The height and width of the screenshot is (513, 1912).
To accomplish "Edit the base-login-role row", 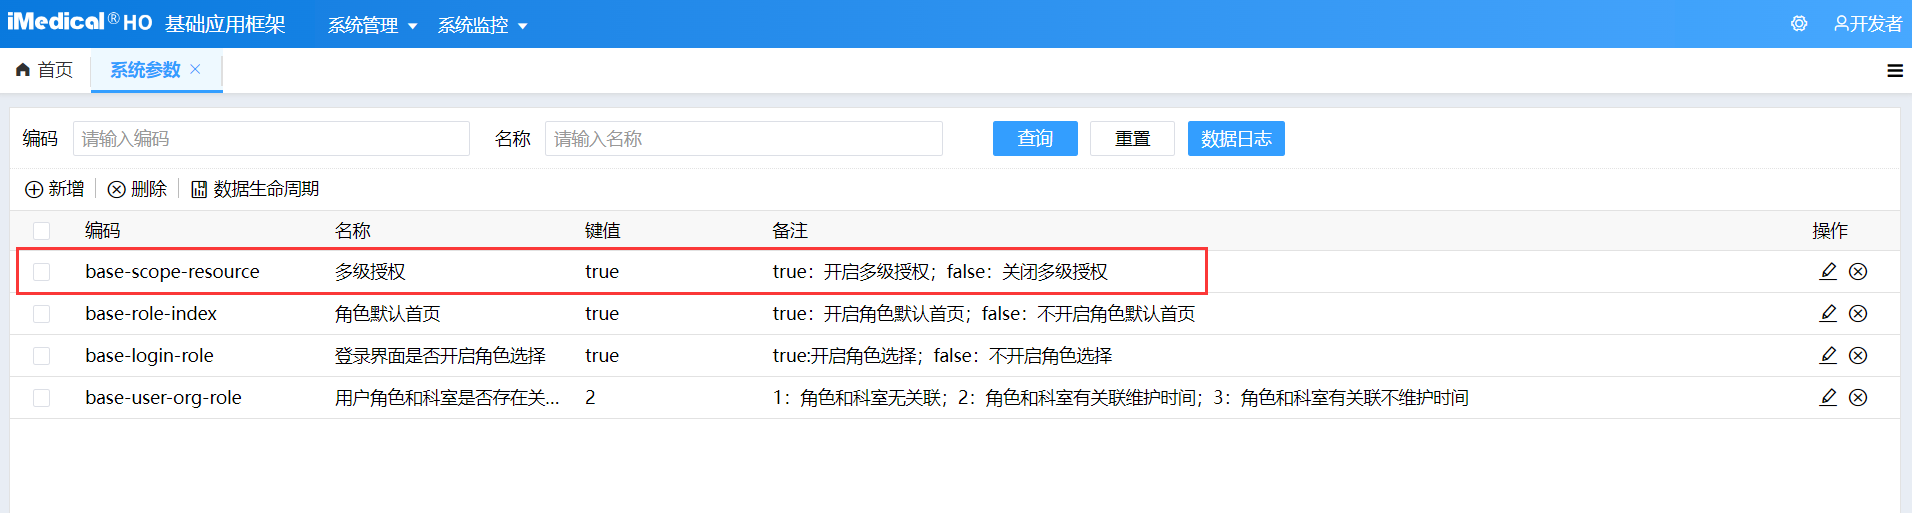I will (x=1828, y=355).
